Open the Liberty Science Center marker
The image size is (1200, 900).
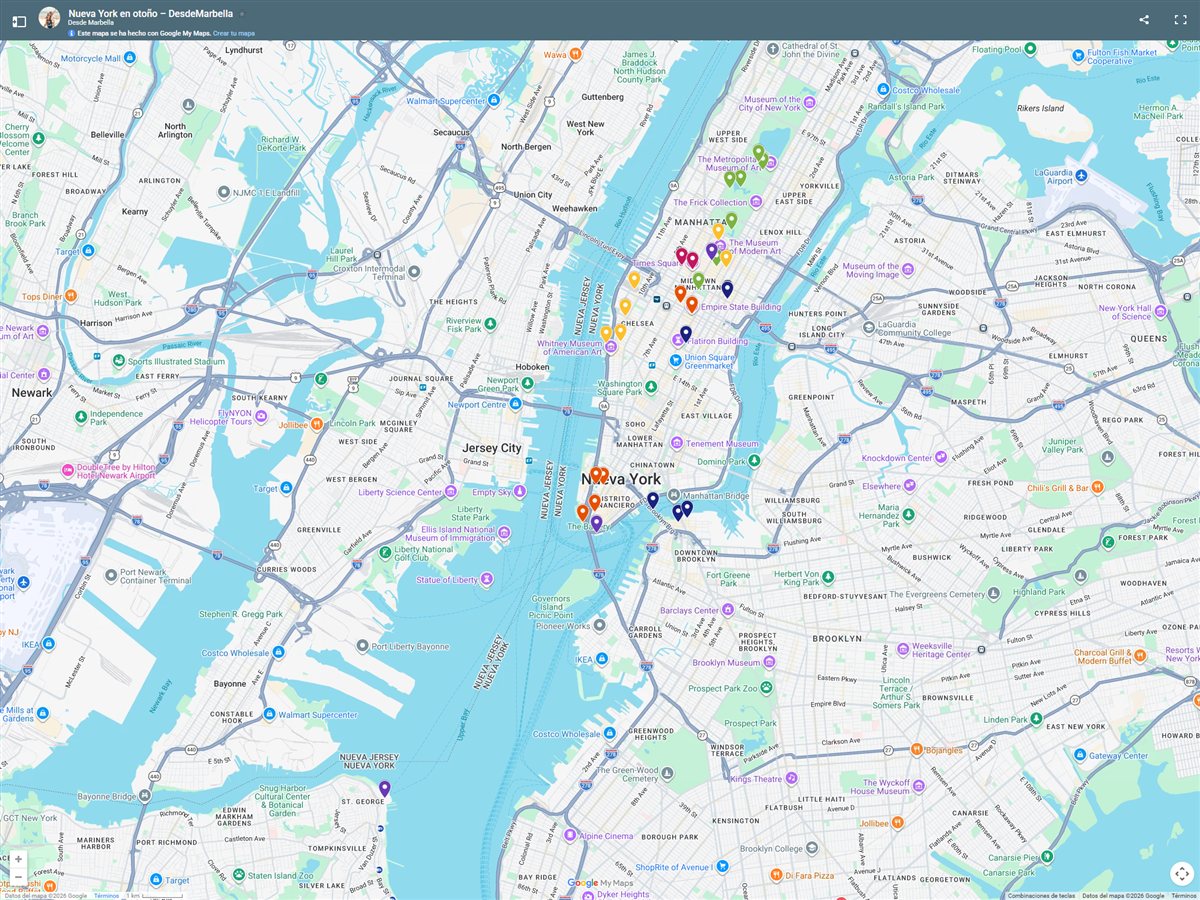[451, 491]
